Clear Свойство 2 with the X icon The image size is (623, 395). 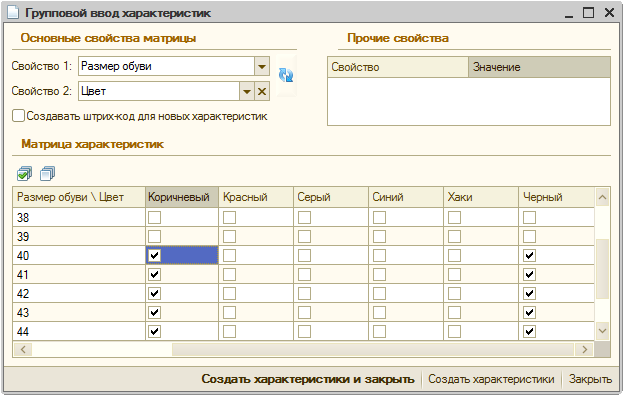coord(262,91)
